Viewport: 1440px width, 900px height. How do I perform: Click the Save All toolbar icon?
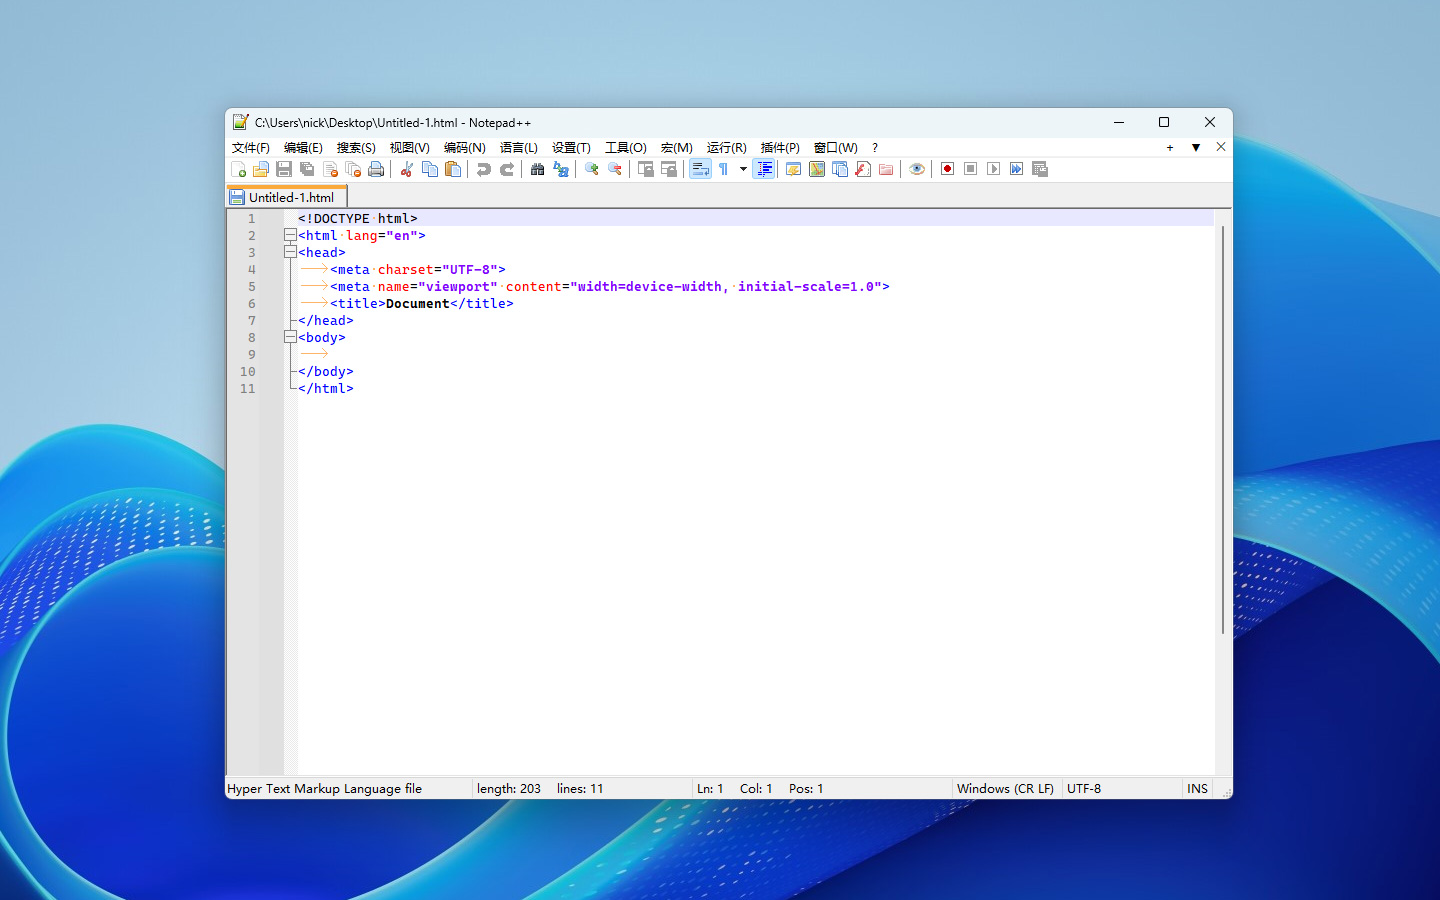(307, 169)
